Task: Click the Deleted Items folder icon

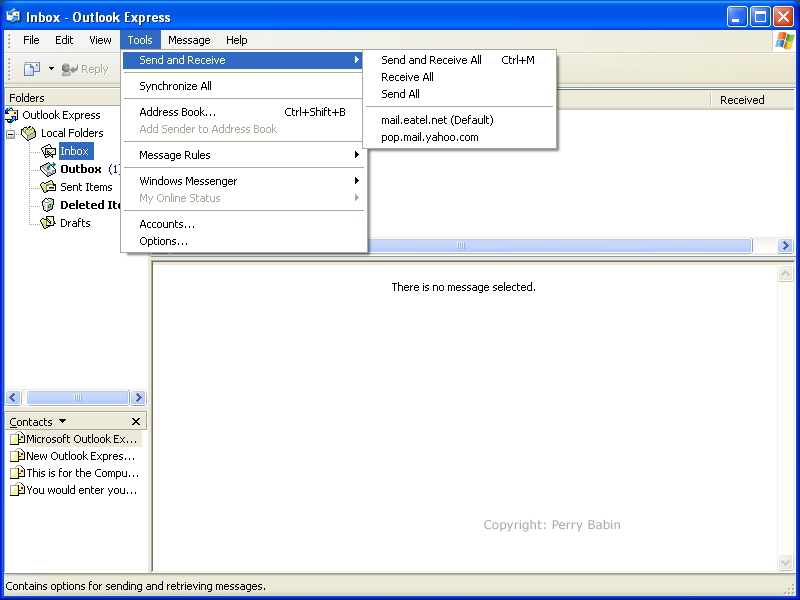Action: point(48,205)
